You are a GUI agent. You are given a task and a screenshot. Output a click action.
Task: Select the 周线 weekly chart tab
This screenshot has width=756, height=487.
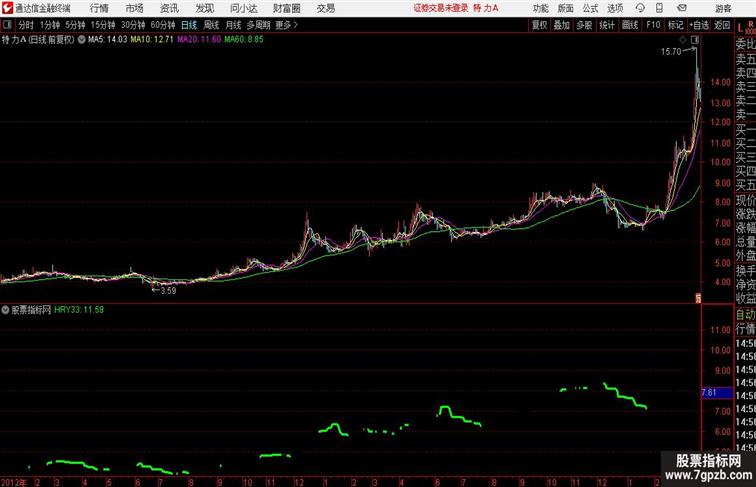[x=211, y=25]
